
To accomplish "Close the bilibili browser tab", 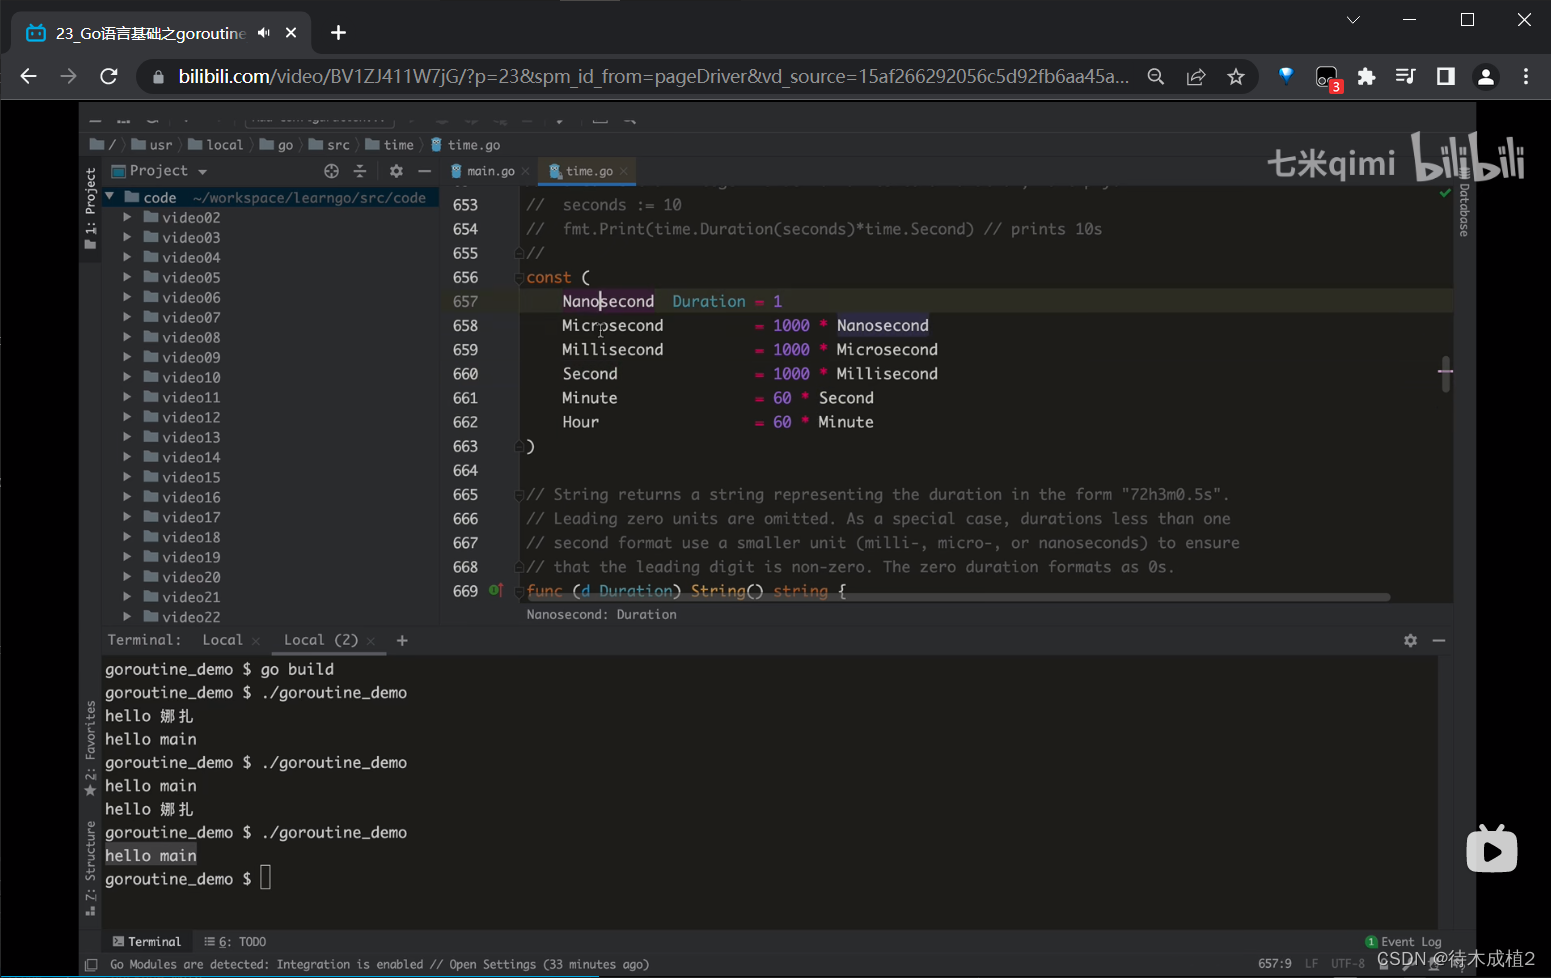I will [x=291, y=33].
